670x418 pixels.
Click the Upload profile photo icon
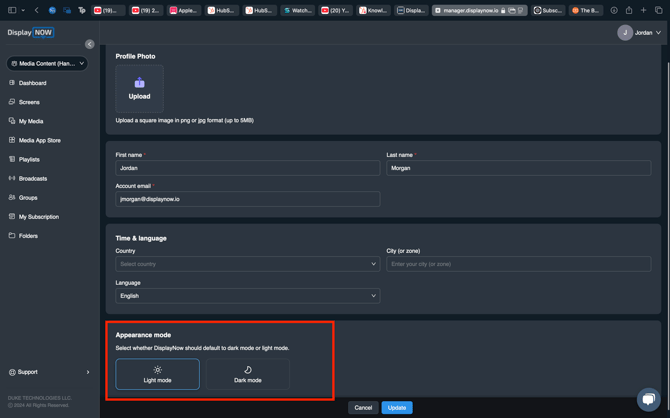pos(139,84)
